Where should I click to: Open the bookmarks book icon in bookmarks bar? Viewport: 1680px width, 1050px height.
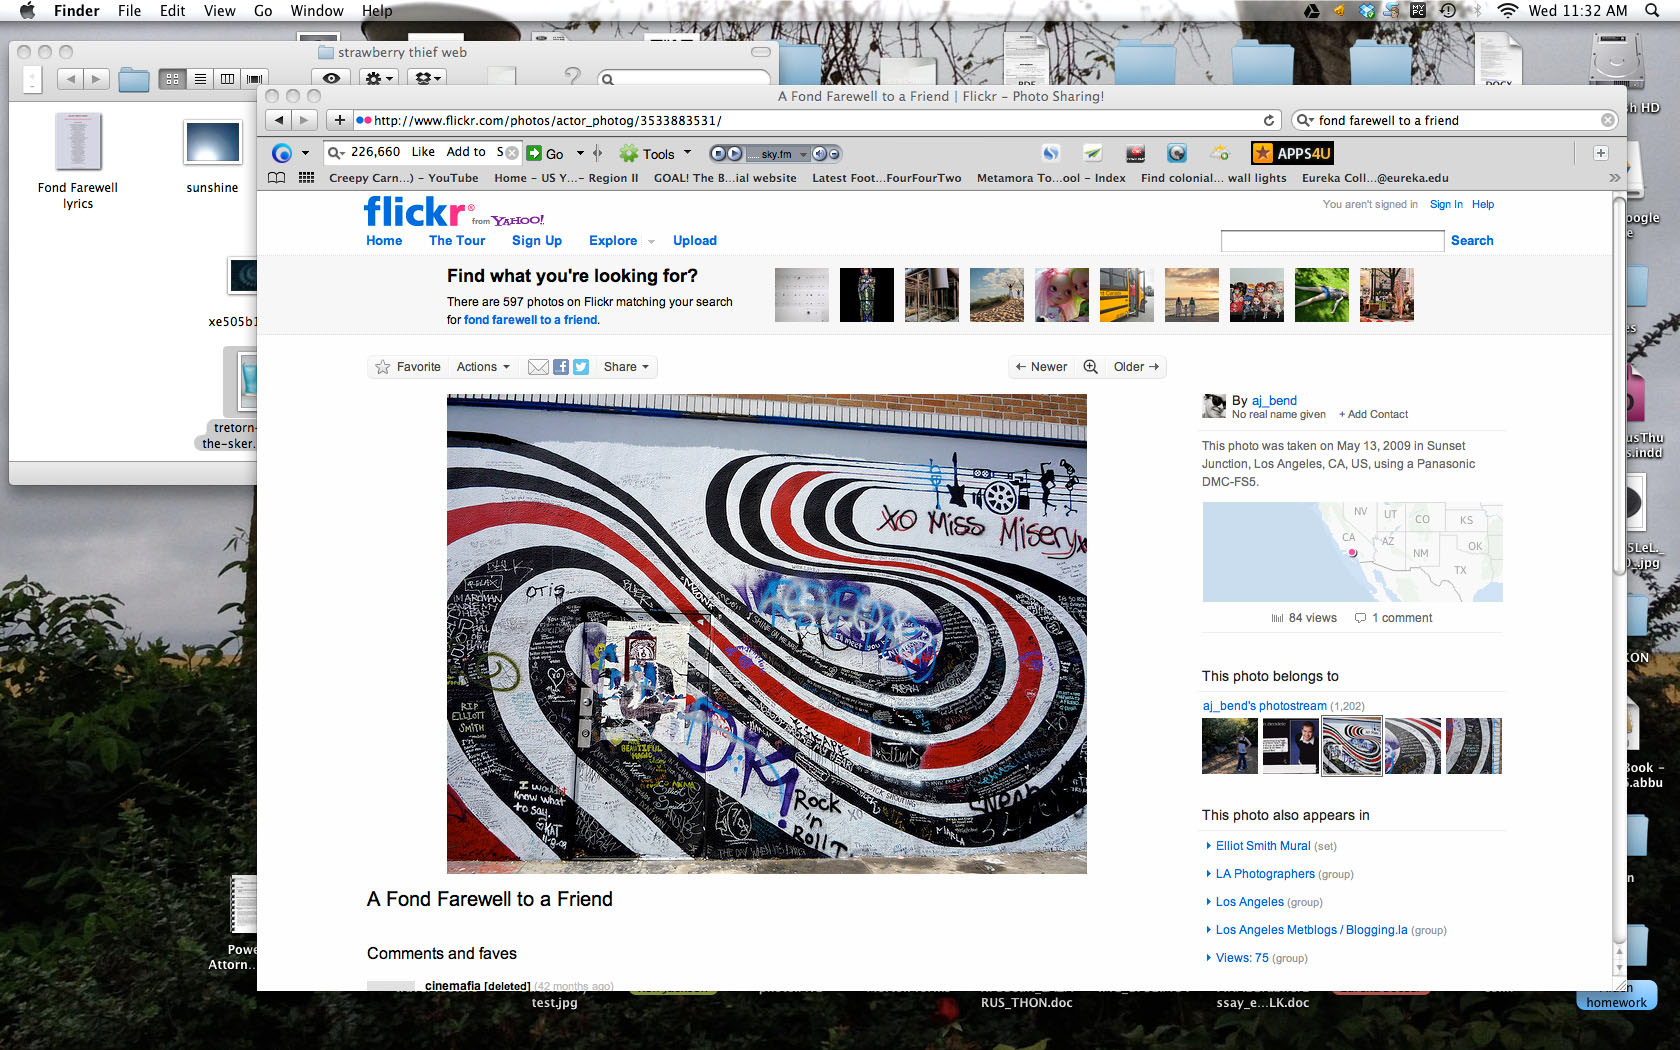277,178
